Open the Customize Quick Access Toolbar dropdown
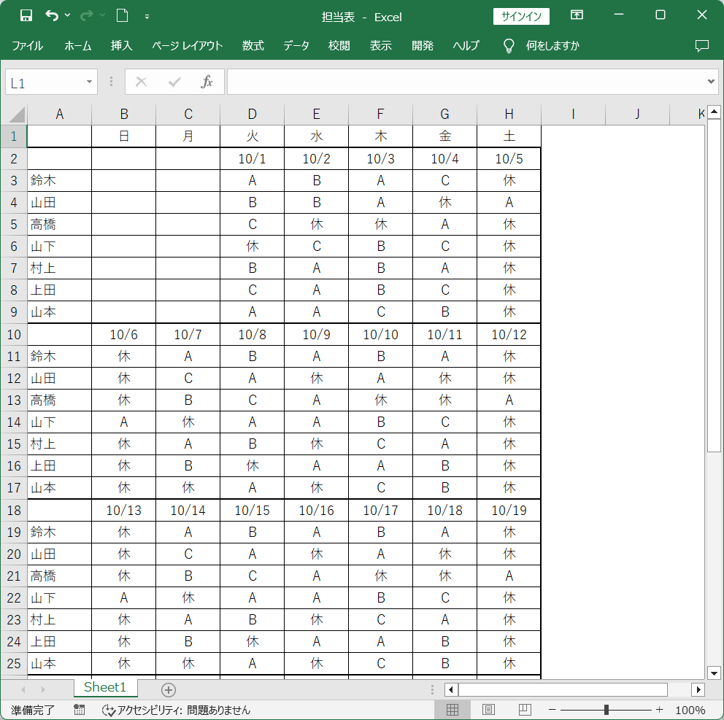This screenshot has height=720, width=724. click(147, 17)
